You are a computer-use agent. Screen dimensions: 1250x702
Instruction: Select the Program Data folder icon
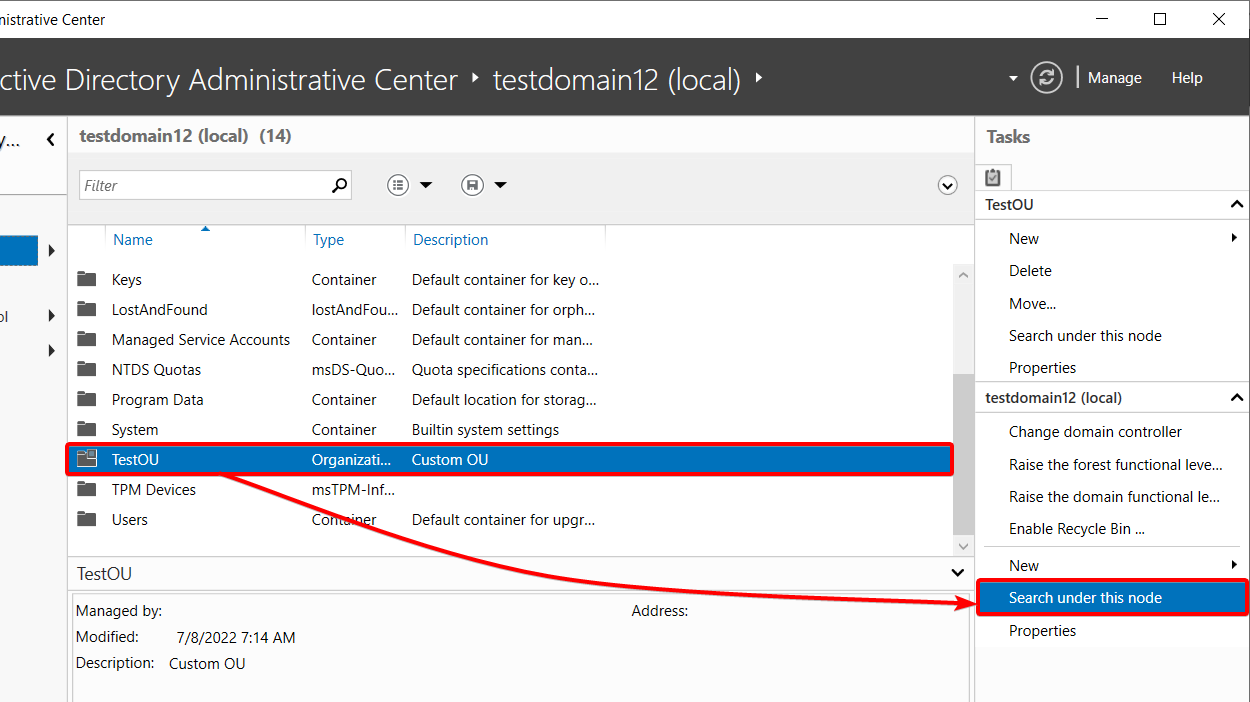pos(87,400)
